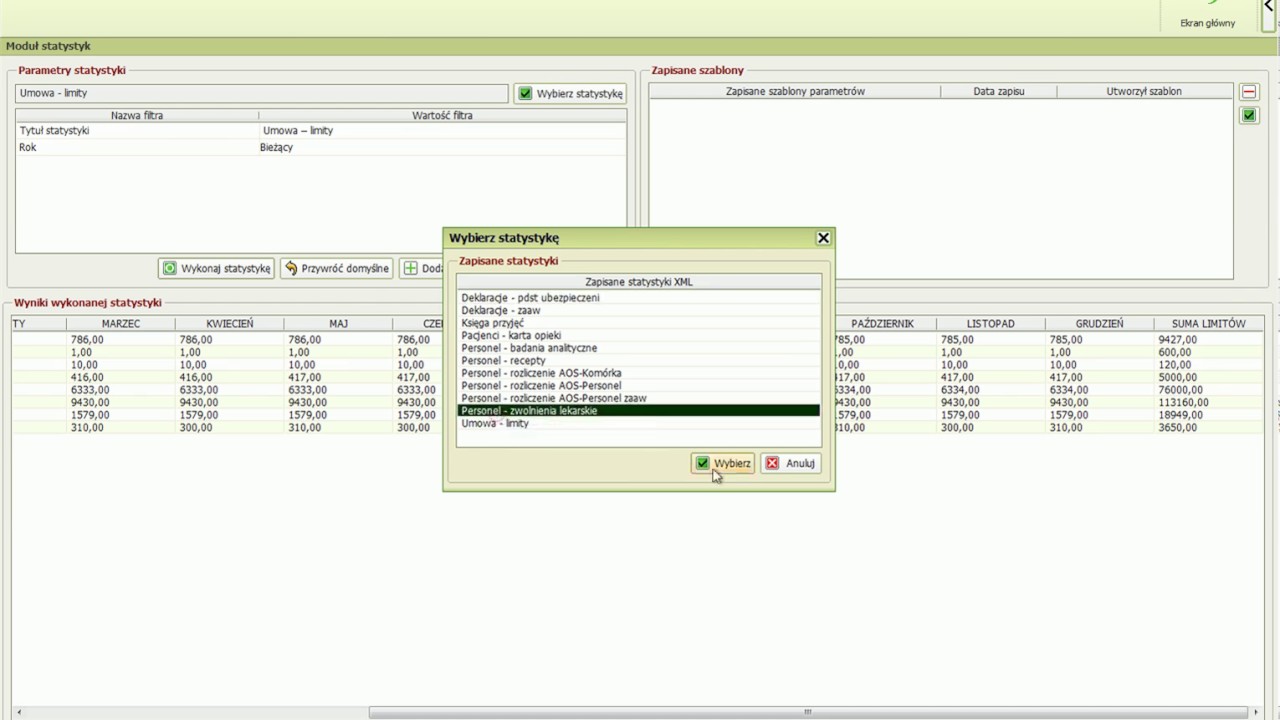Click LISTOPAD column header
The height and width of the screenshot is (720, 1280).
[x=990, y=324]
